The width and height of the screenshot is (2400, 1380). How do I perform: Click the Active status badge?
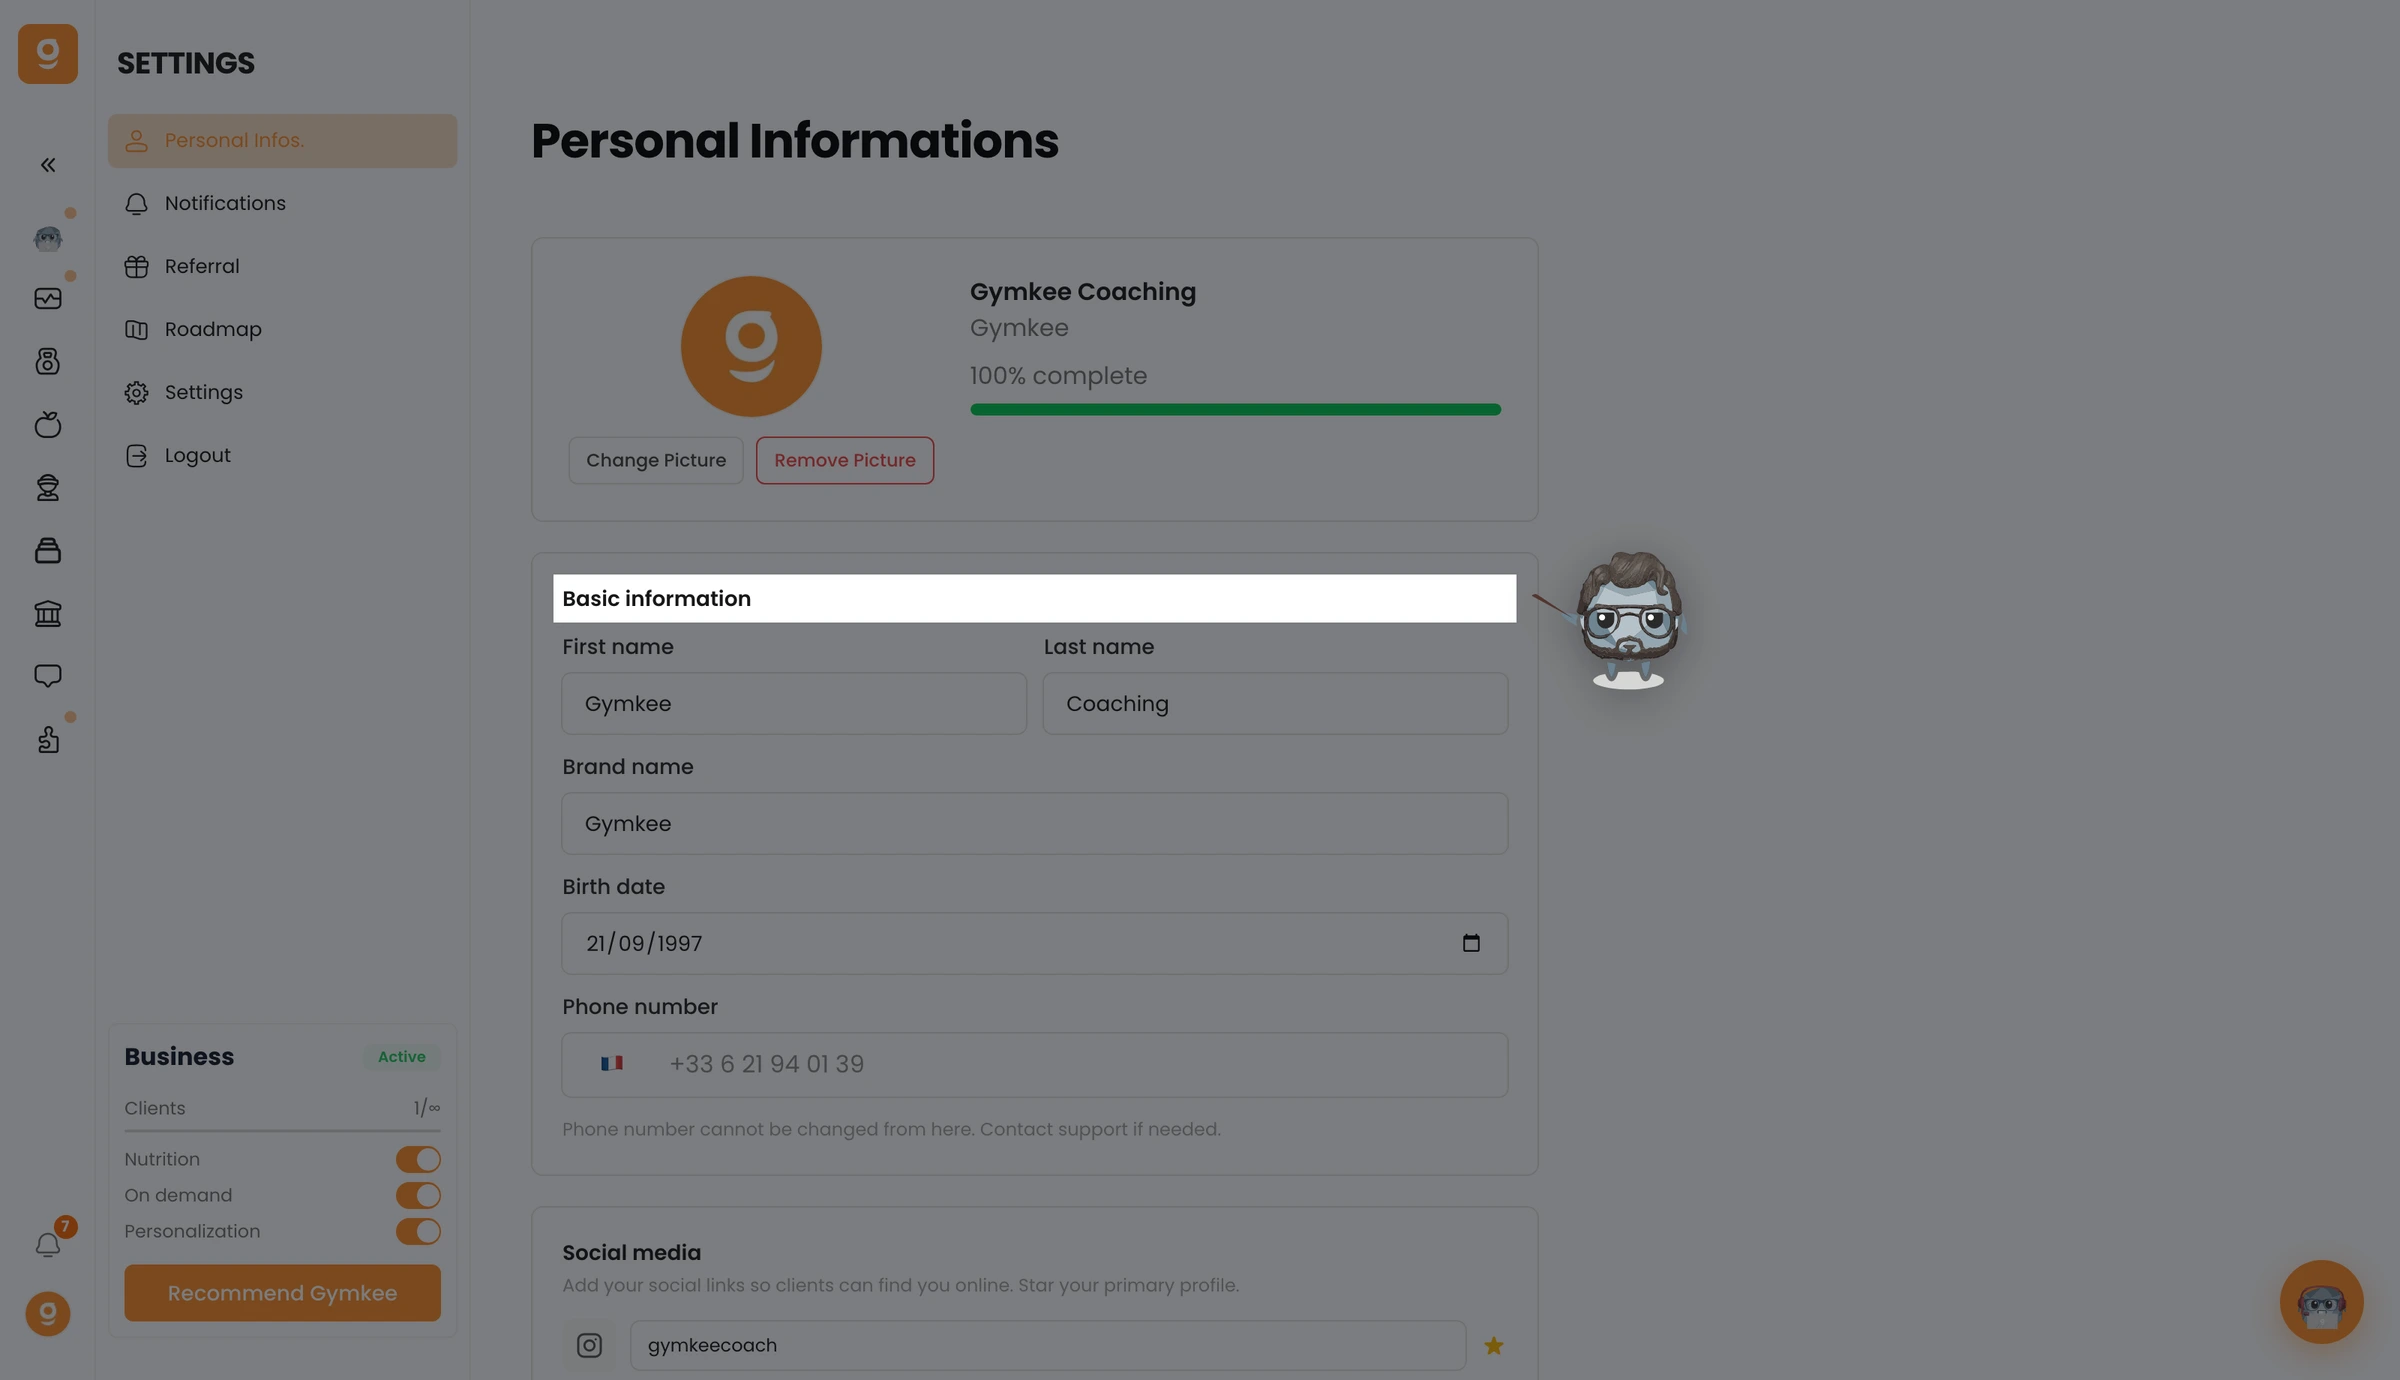pyautogui.click(x=402, y=1057)
